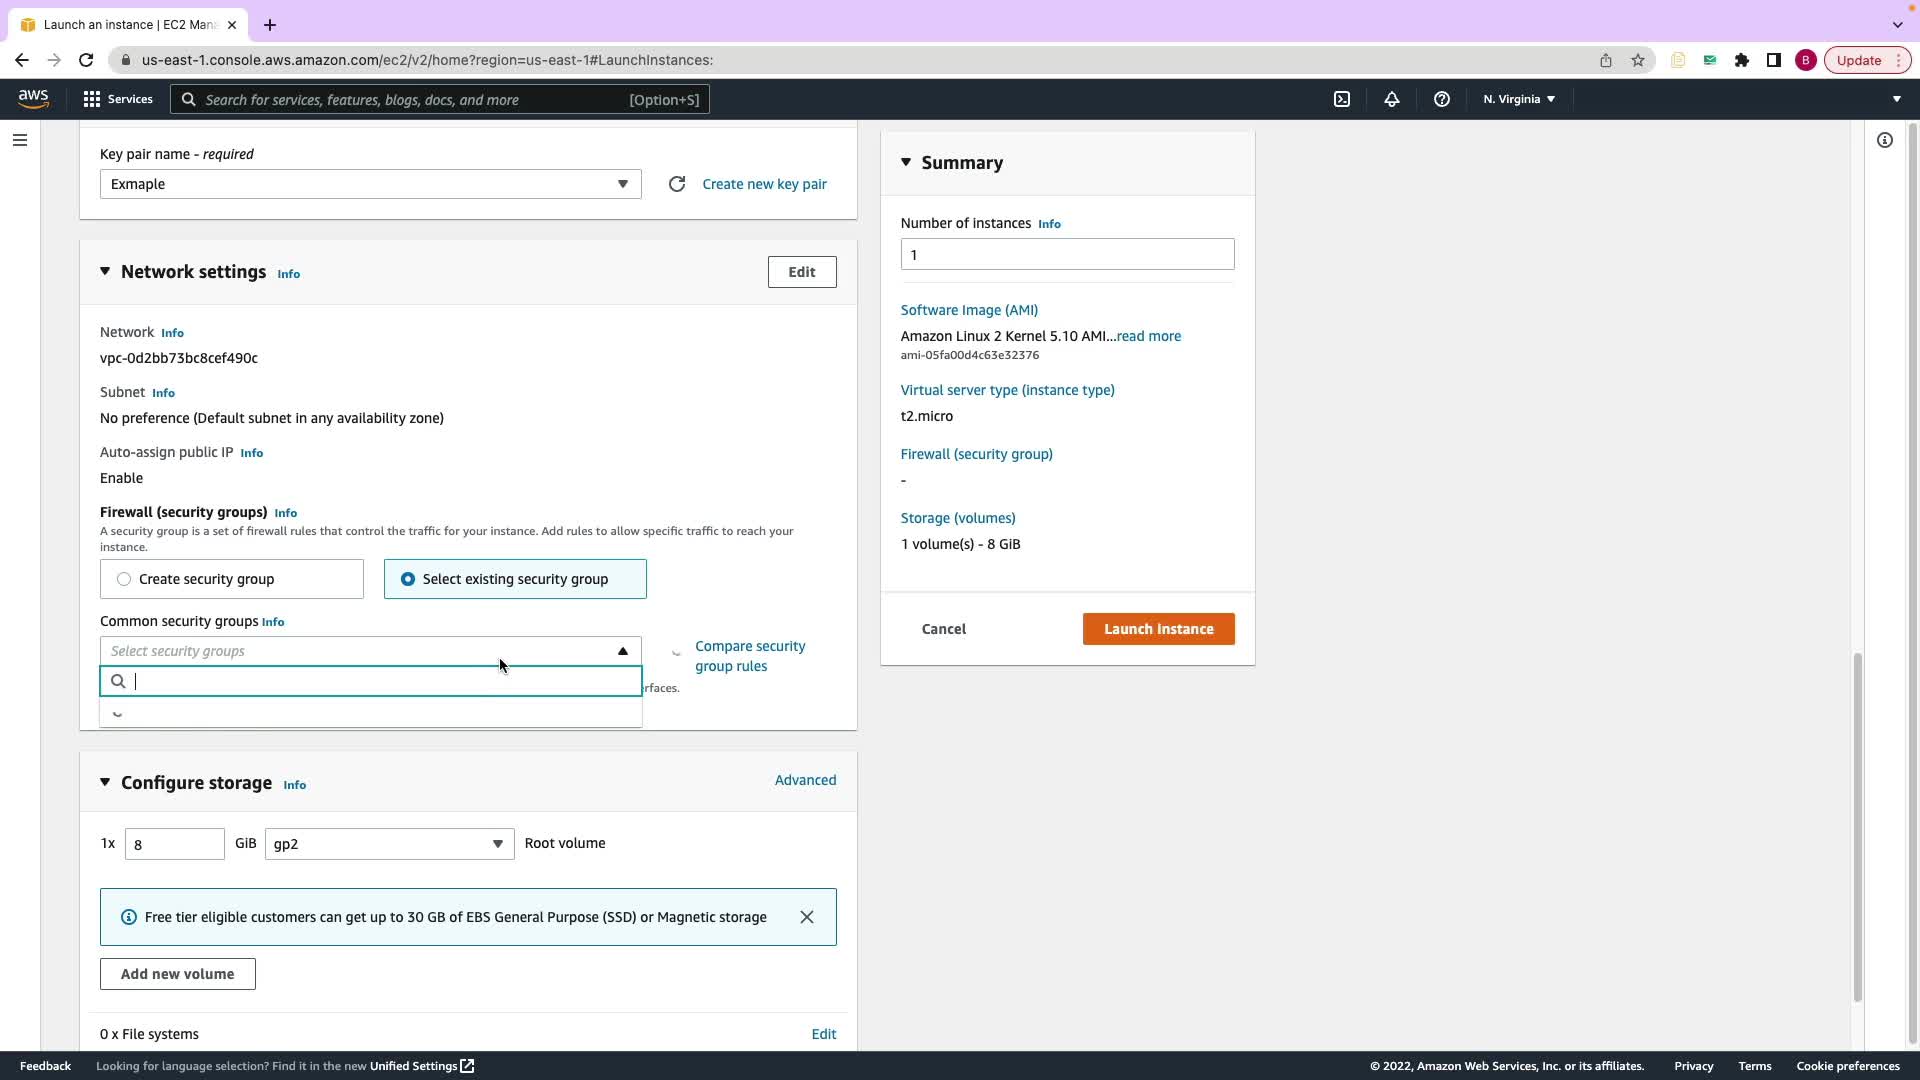This screenshot has width=1920, height=1080.
Task: Open Compare security group rules link
Action: [749, 656]
